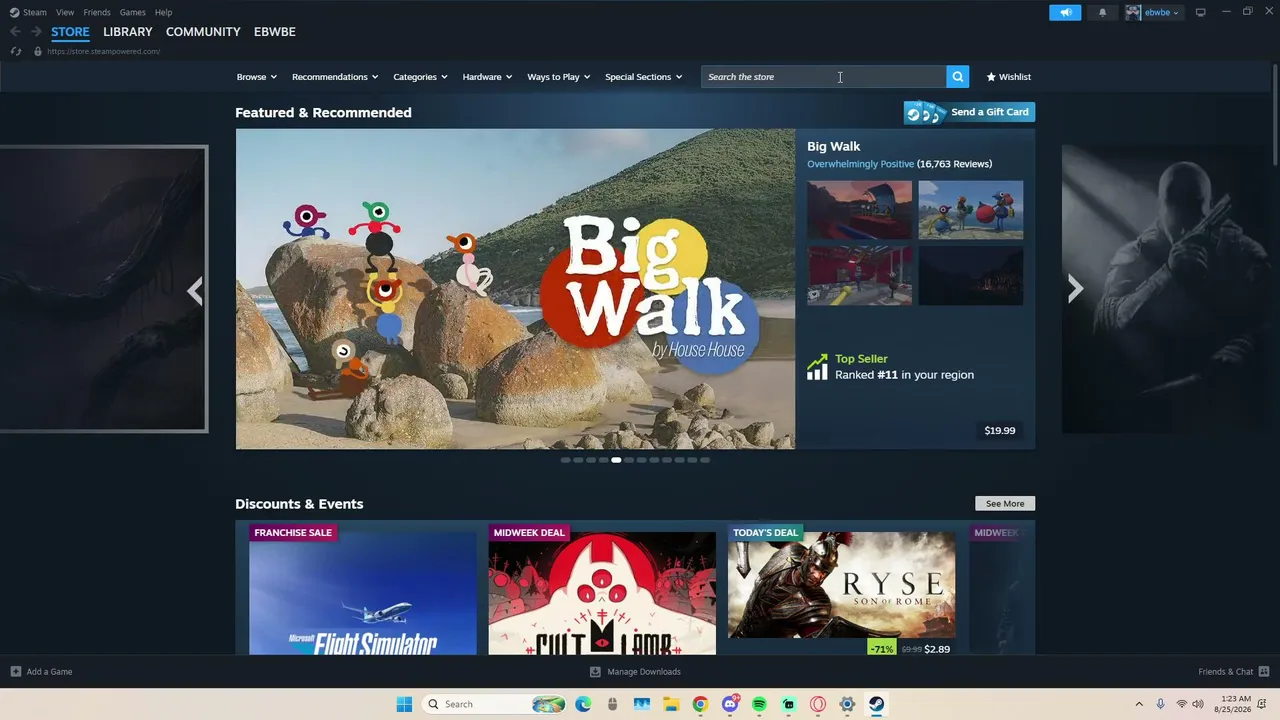
Task: Open the Windows Start menu
Action: click(x=404, y=704)
